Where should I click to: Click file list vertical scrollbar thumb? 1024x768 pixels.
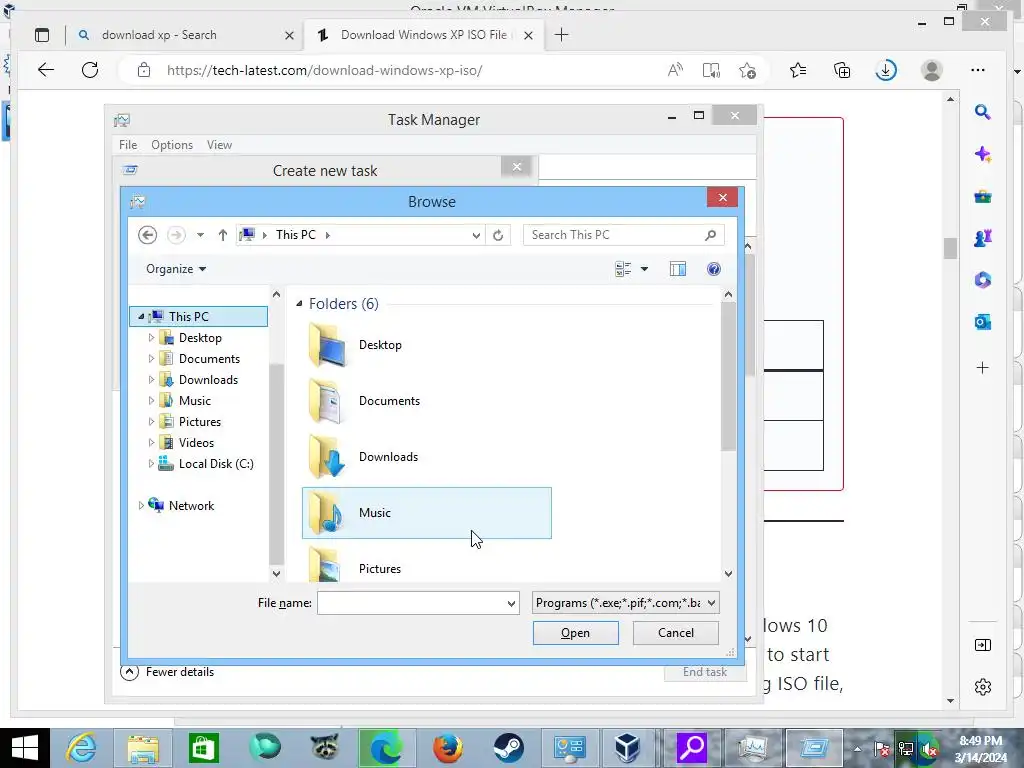[728, 376]
